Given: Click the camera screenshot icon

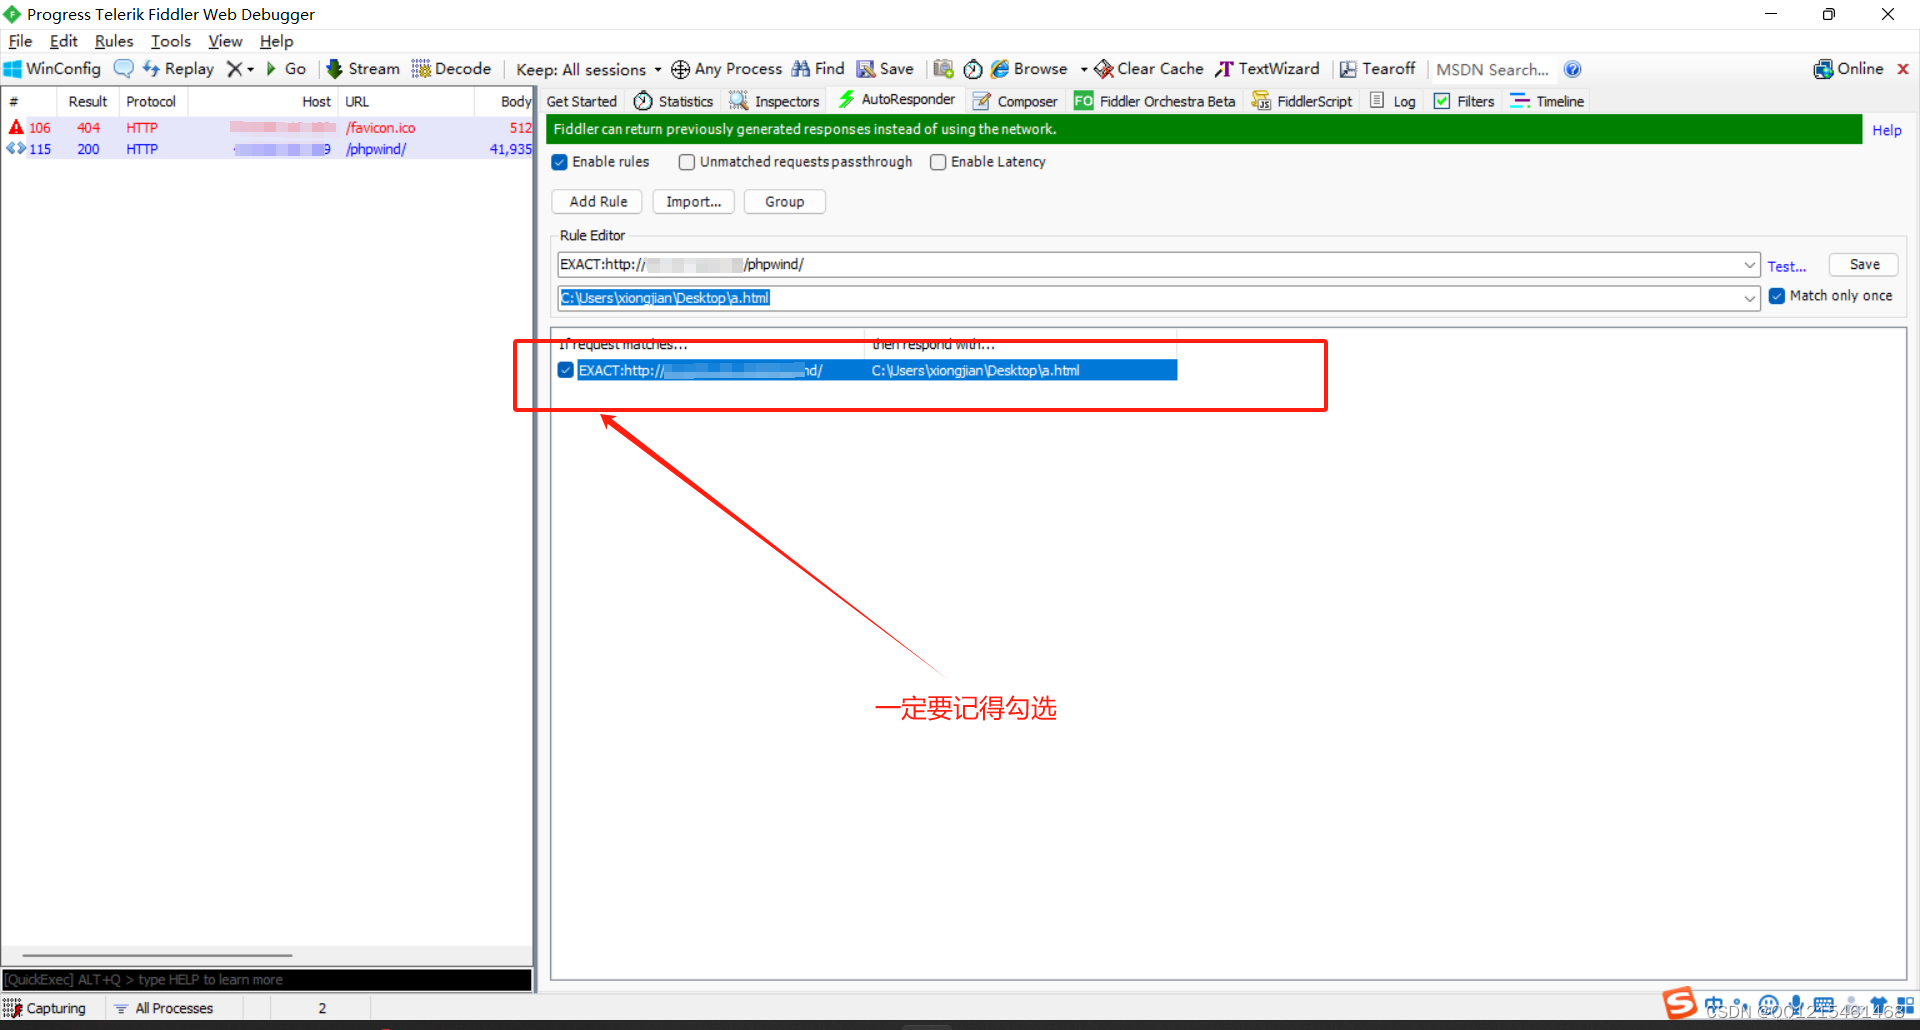Looking at the screenshot, I should click(x=943, y=69).
